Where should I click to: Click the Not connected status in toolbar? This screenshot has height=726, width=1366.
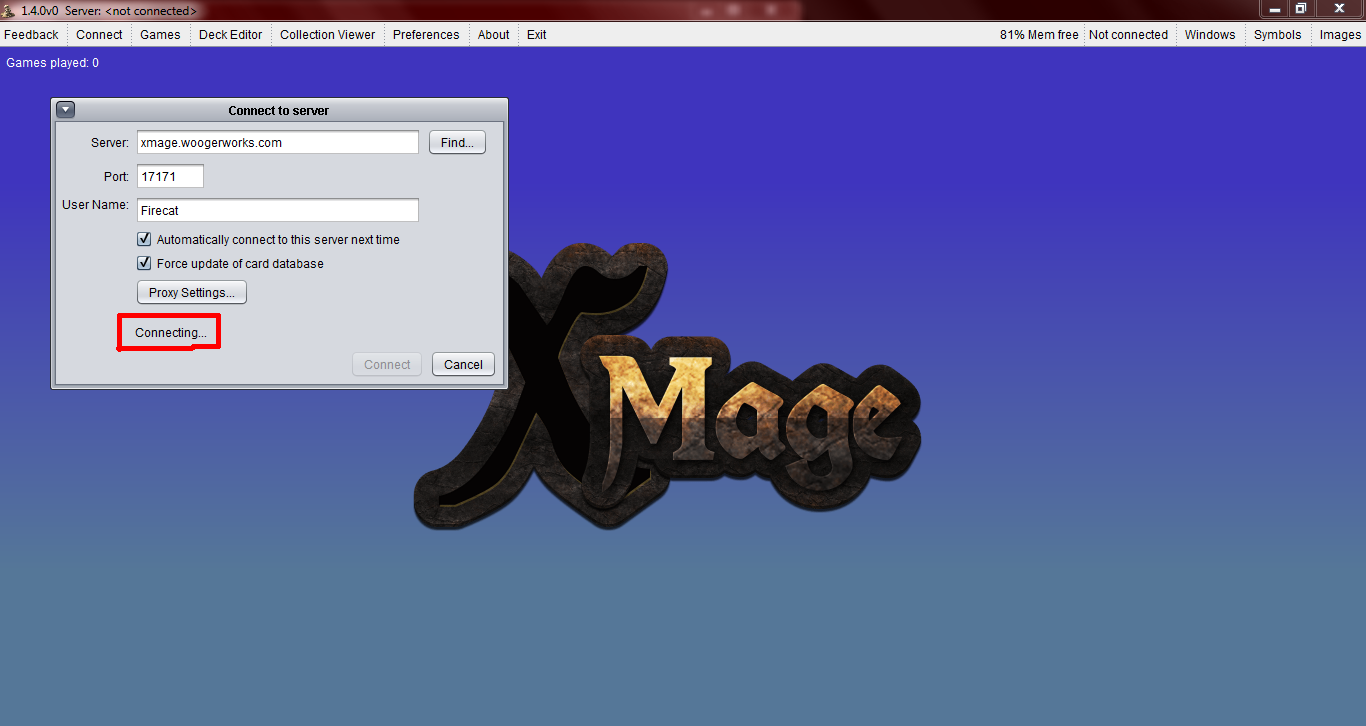pos(1128,34)
